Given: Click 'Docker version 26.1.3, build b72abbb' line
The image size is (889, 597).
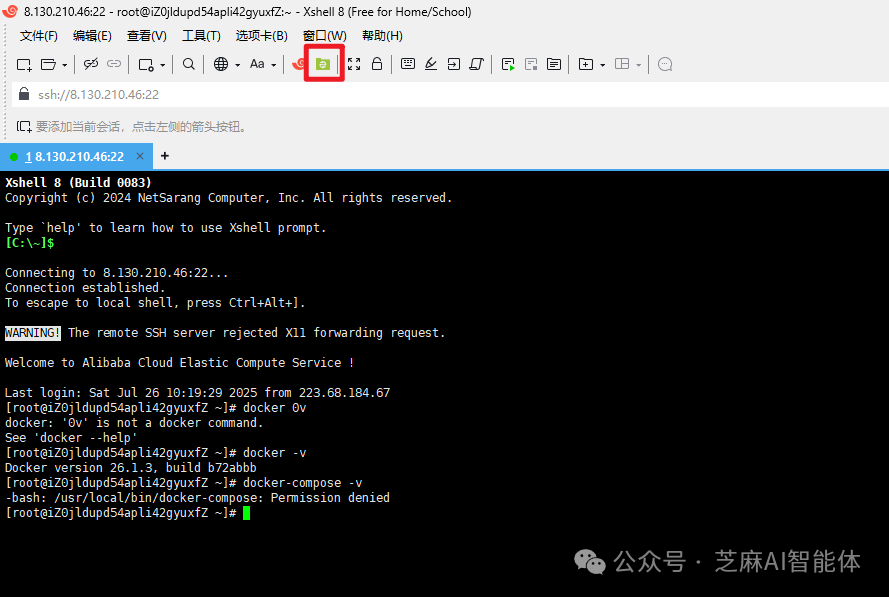Looking at the screenshot, I should (x=130, y=468).
